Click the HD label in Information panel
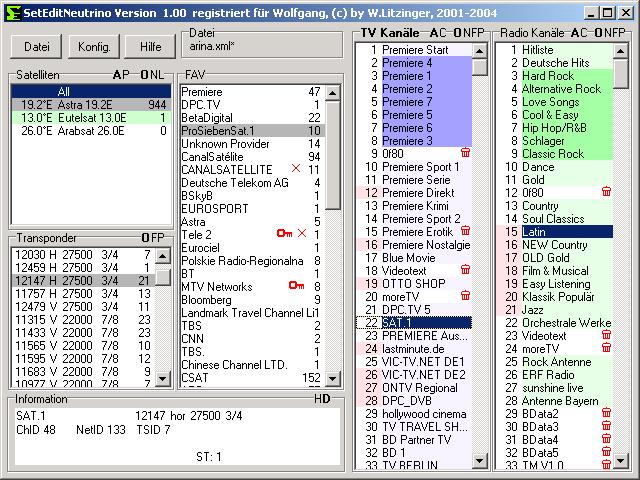The height and width of the screenshot is (480, 640). pyautogui.click(x=322, y=399)
